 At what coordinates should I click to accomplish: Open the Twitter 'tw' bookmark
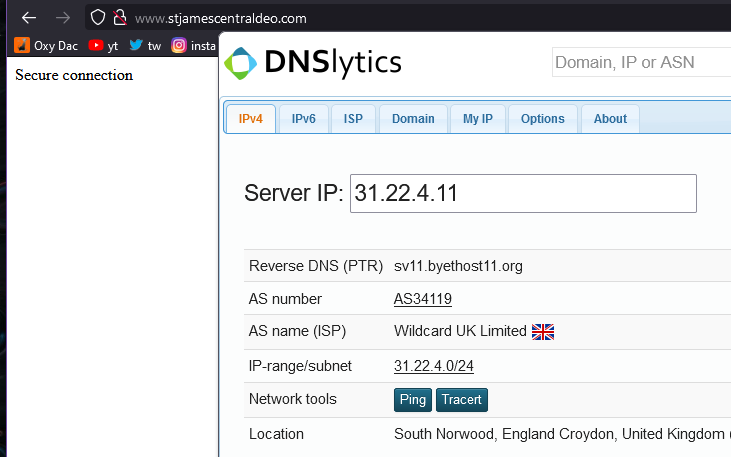point(145,45)
